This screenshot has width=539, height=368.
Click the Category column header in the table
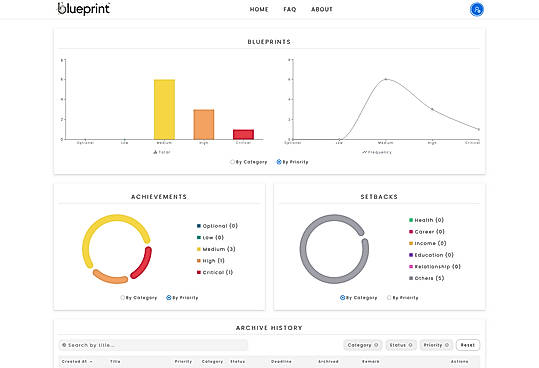point(212,361)
